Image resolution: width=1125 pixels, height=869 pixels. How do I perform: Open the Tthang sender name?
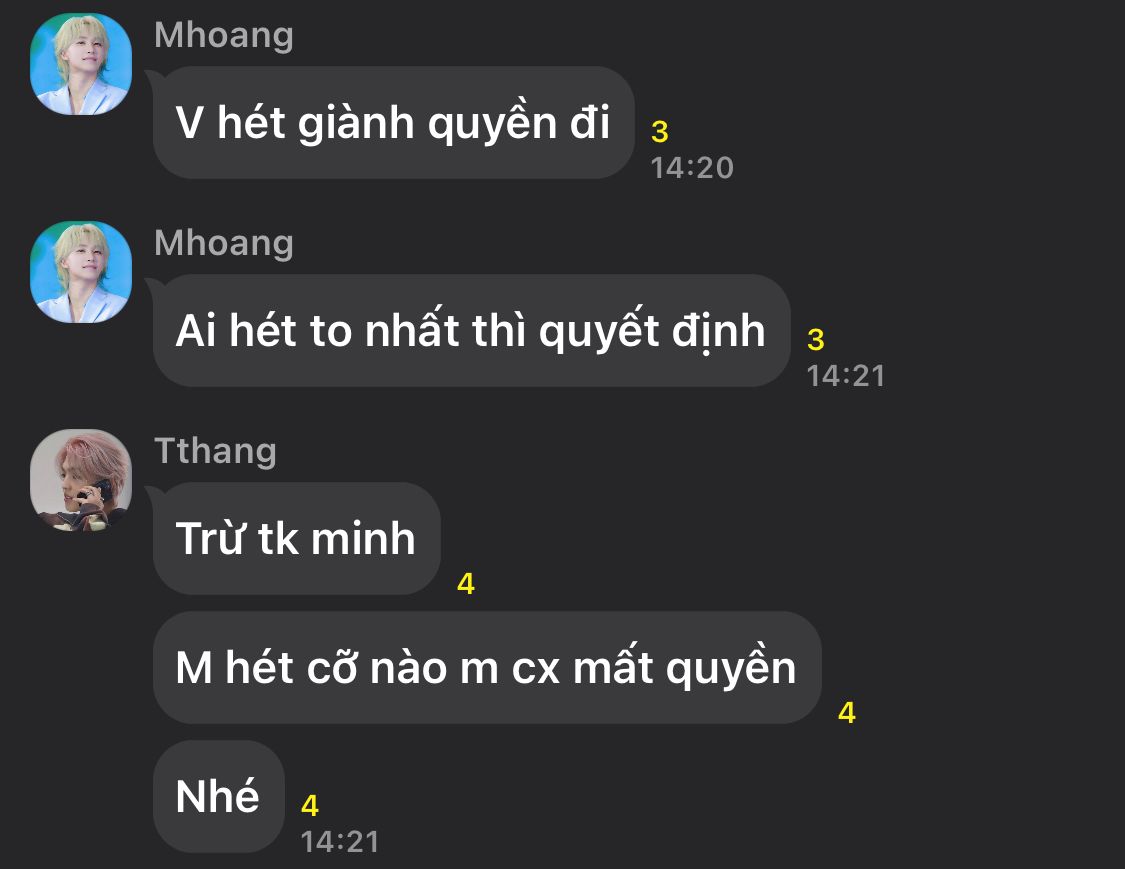point(215,452)
